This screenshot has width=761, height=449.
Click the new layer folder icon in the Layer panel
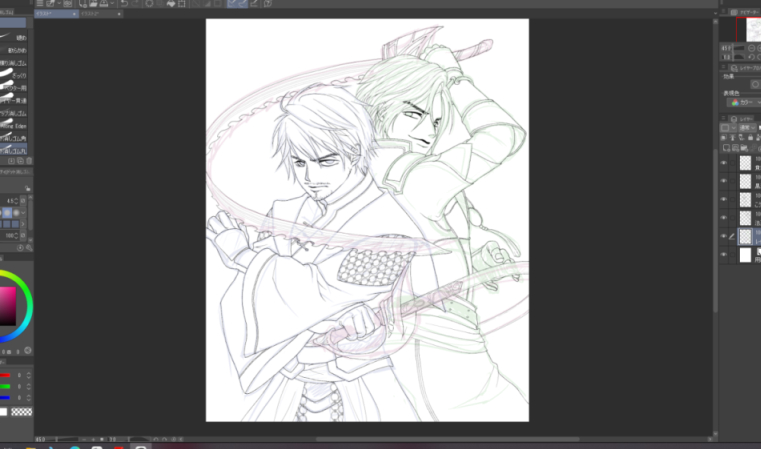tap(744, 148)
